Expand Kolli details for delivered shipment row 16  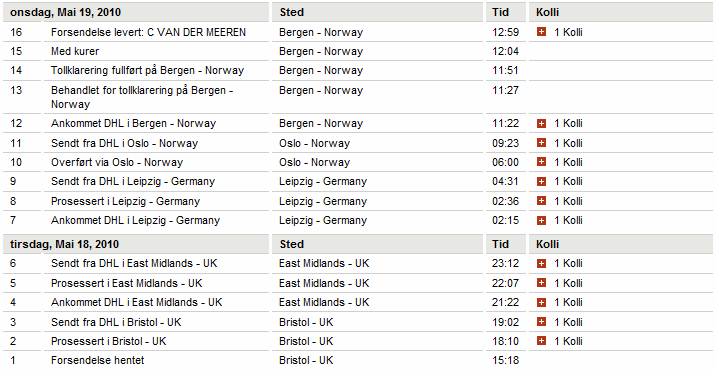pos(542,32)
